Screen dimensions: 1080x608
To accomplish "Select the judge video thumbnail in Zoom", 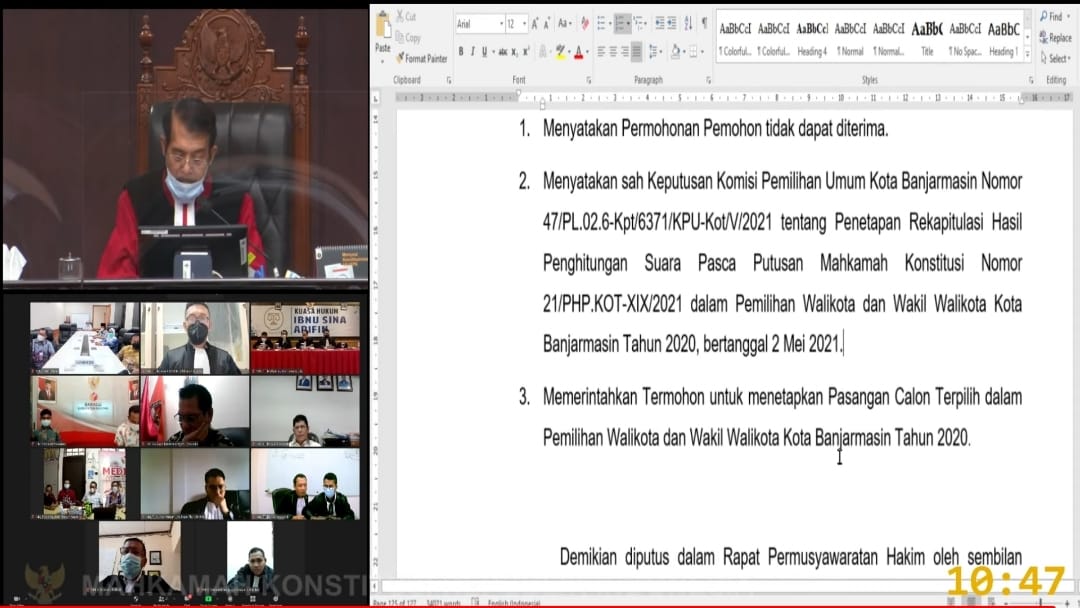I will click(x=195, y=337).
